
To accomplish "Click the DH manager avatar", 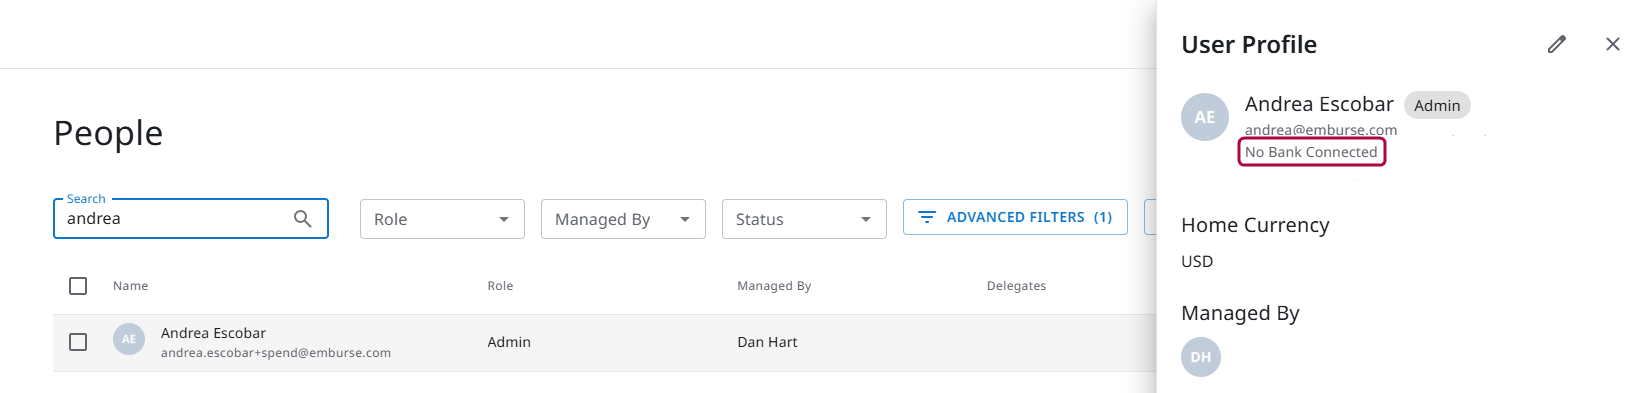I will tap(1201, 357).
